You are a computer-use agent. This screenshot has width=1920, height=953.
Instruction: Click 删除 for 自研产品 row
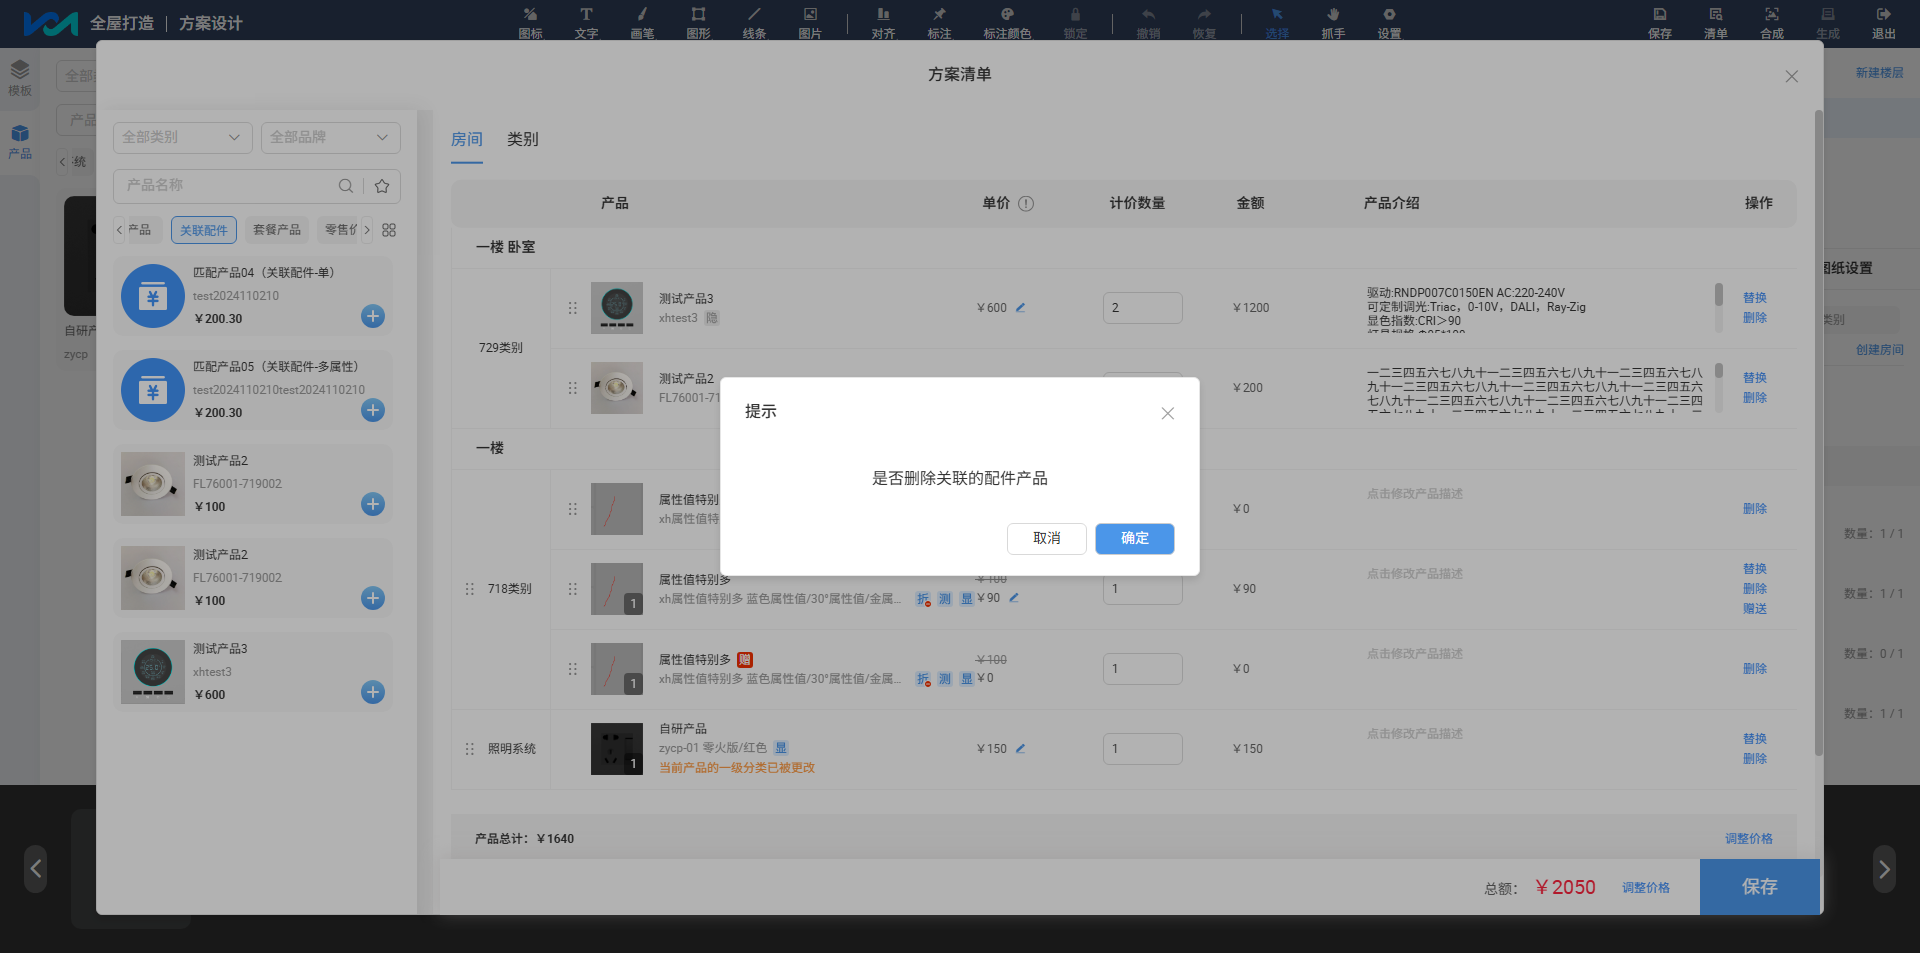click(1755, 759)
